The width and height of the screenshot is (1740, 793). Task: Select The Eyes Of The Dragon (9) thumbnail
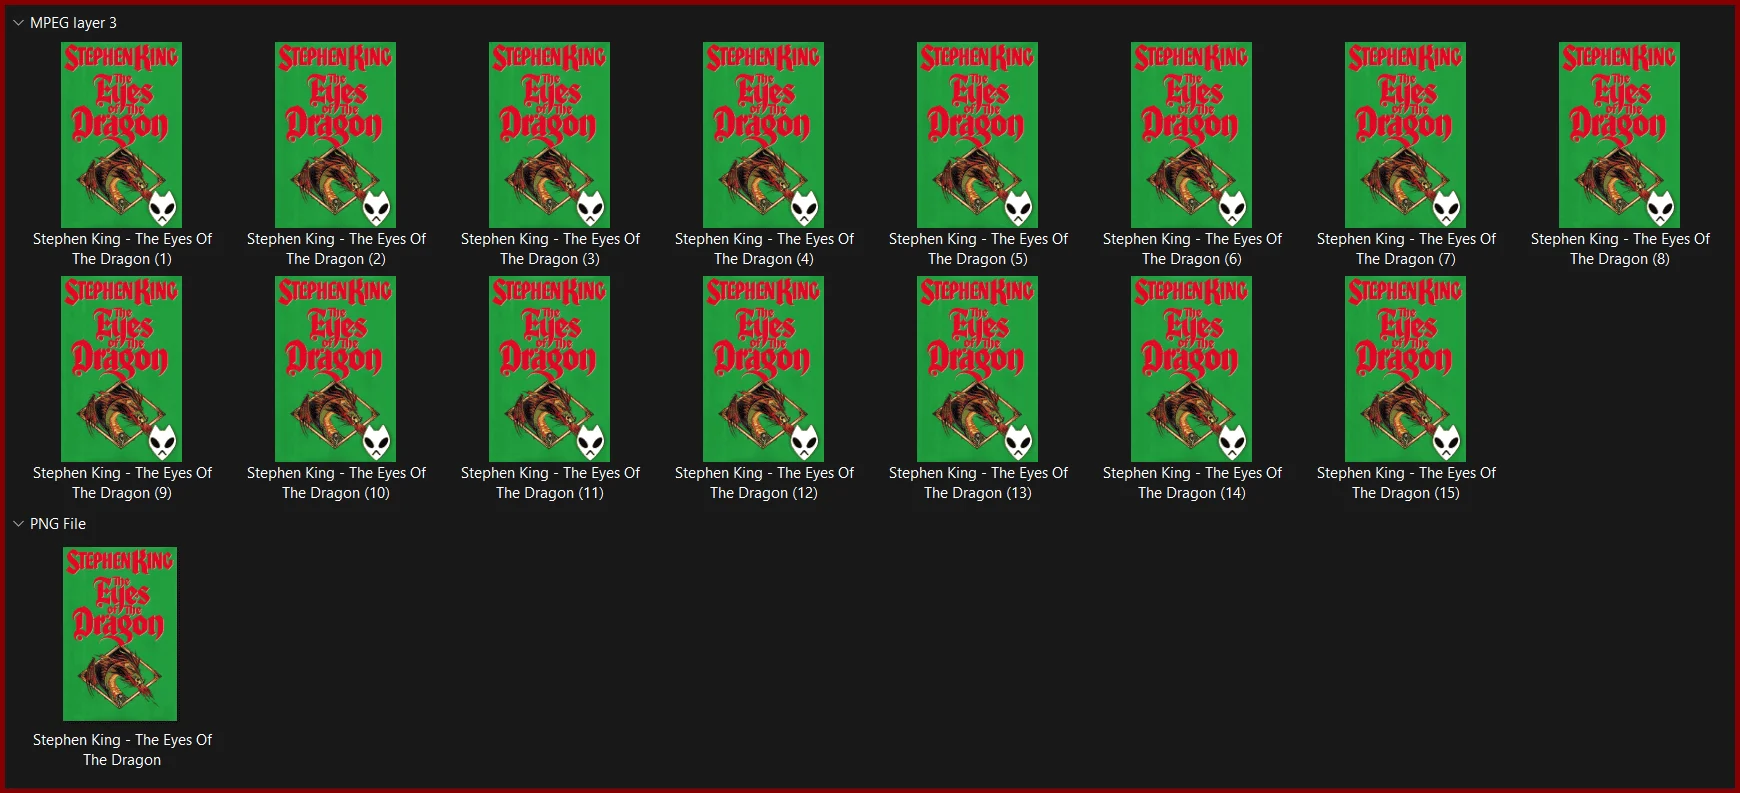click(x=121, y=369)
